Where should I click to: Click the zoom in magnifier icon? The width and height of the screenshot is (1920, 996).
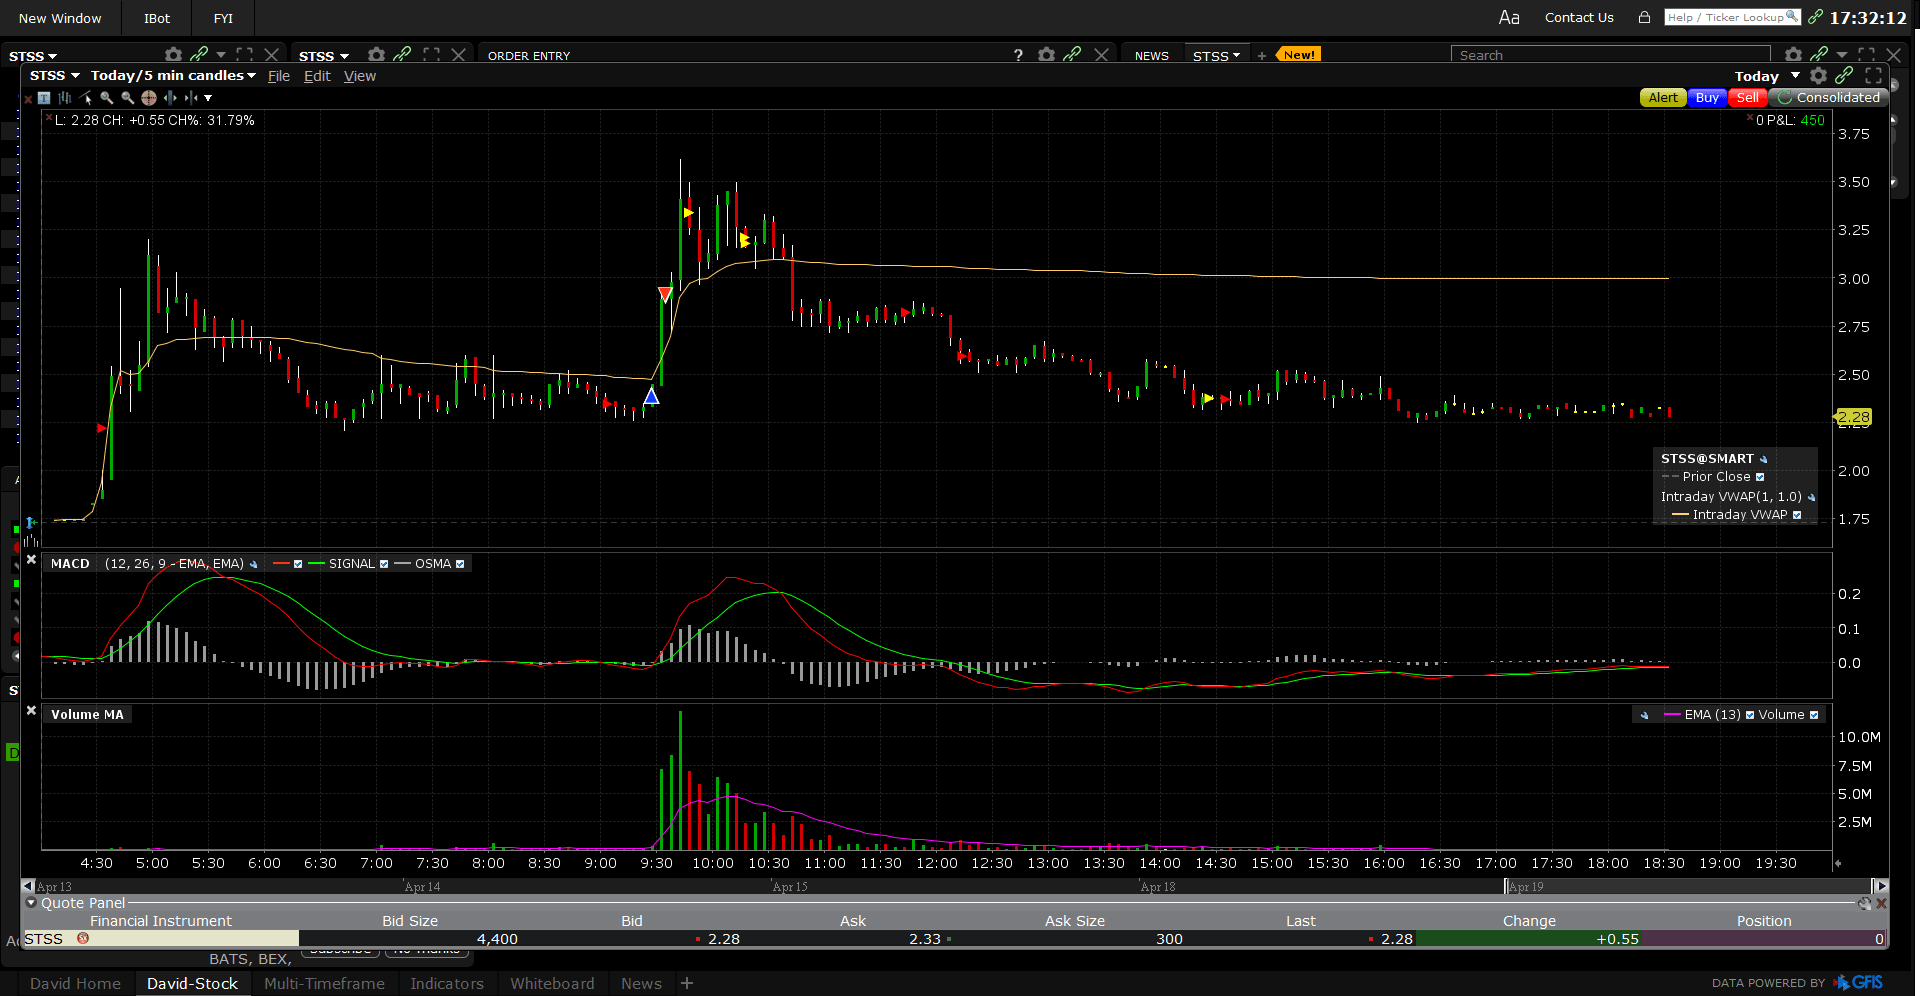tap(107, 98)
